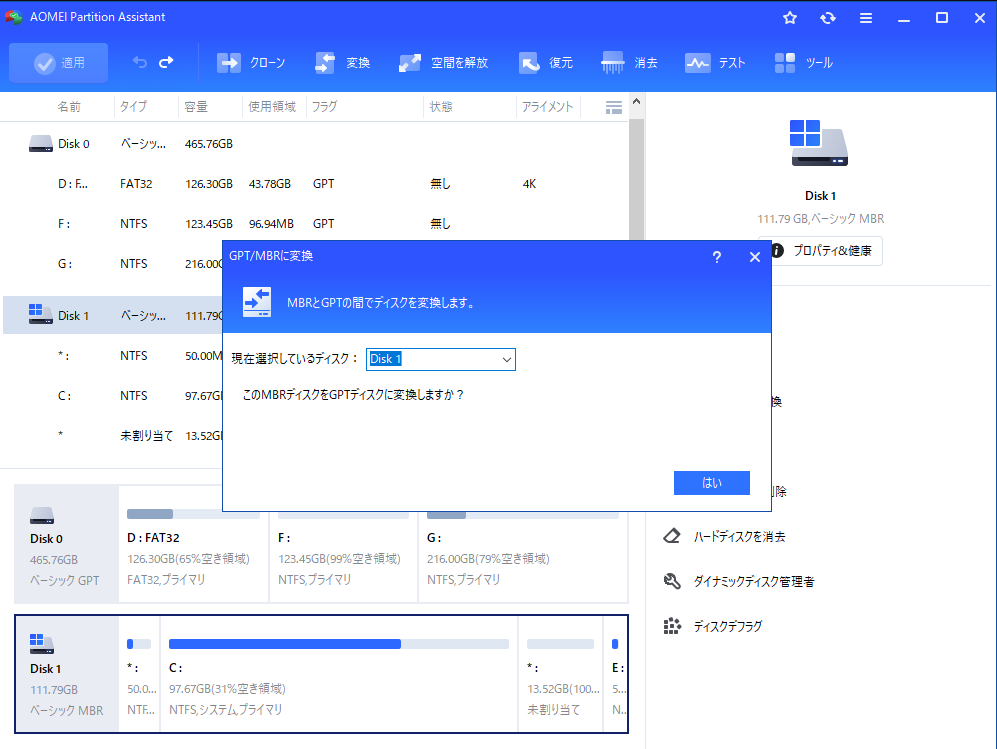Open the currently selected disk dropdown
The image size is (997, 749).
[x=441, y=359]
